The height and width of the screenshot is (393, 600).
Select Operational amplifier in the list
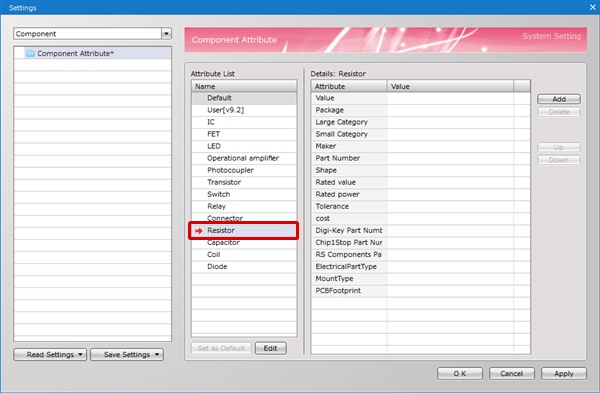click(244, 158)
